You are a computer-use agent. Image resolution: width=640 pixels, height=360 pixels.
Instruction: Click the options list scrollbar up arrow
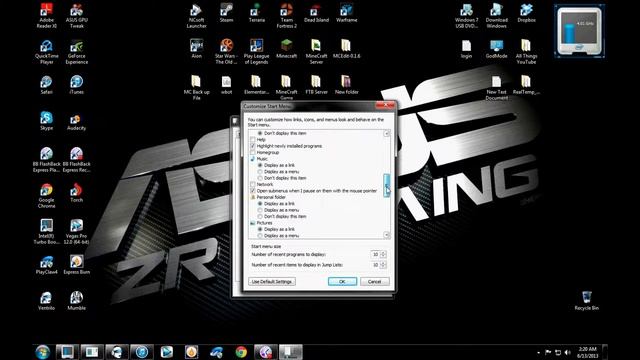pyautogui.click(x=387, y=133)
